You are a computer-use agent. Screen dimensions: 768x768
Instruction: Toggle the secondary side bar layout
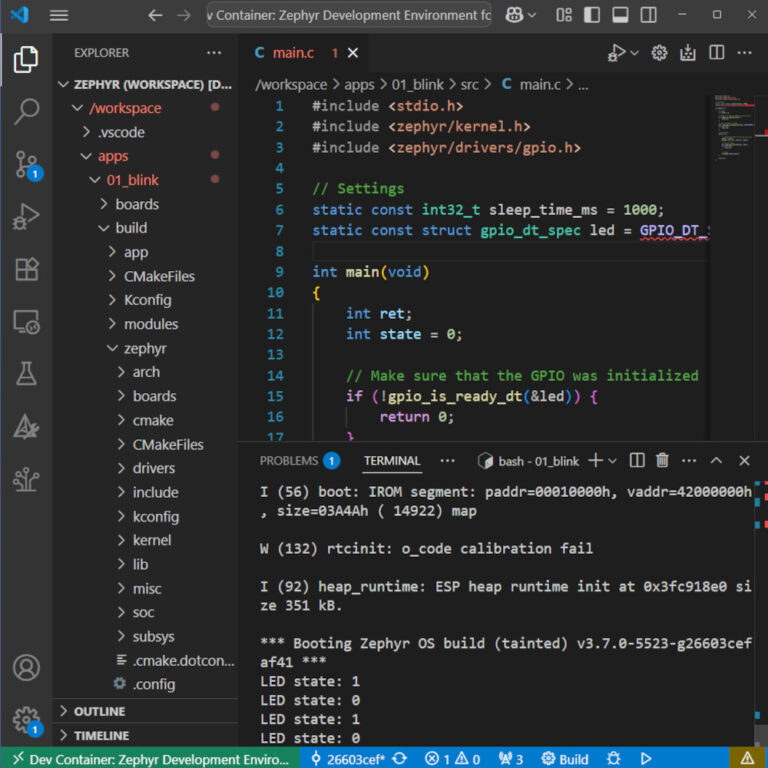[647, 15]
